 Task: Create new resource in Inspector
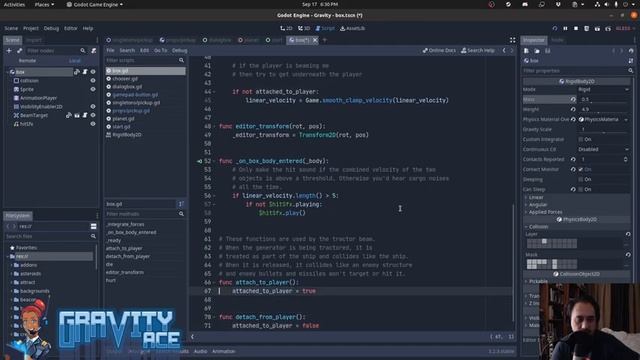click(x=527, y=51)
